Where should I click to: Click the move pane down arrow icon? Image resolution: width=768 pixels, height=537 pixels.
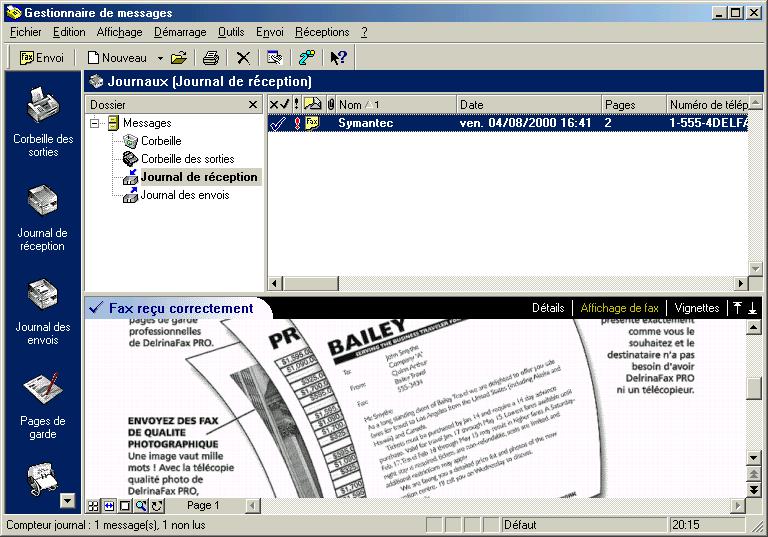752,308
